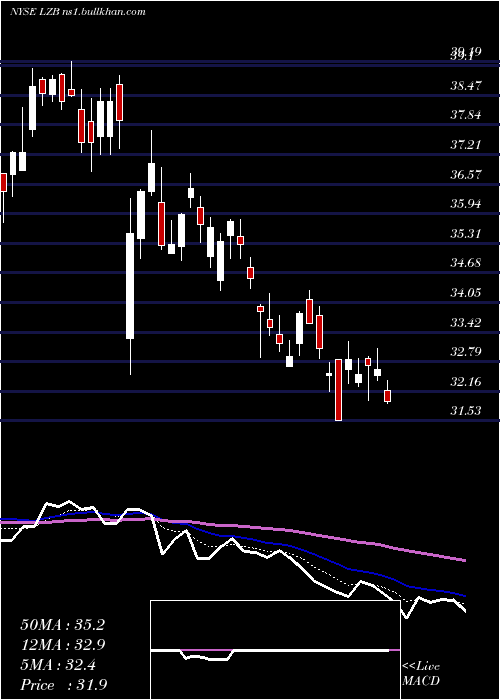Click the 34.68 price axis label
Image resolution: width=500 pixels, height=700 pixels.
(466, 262)
